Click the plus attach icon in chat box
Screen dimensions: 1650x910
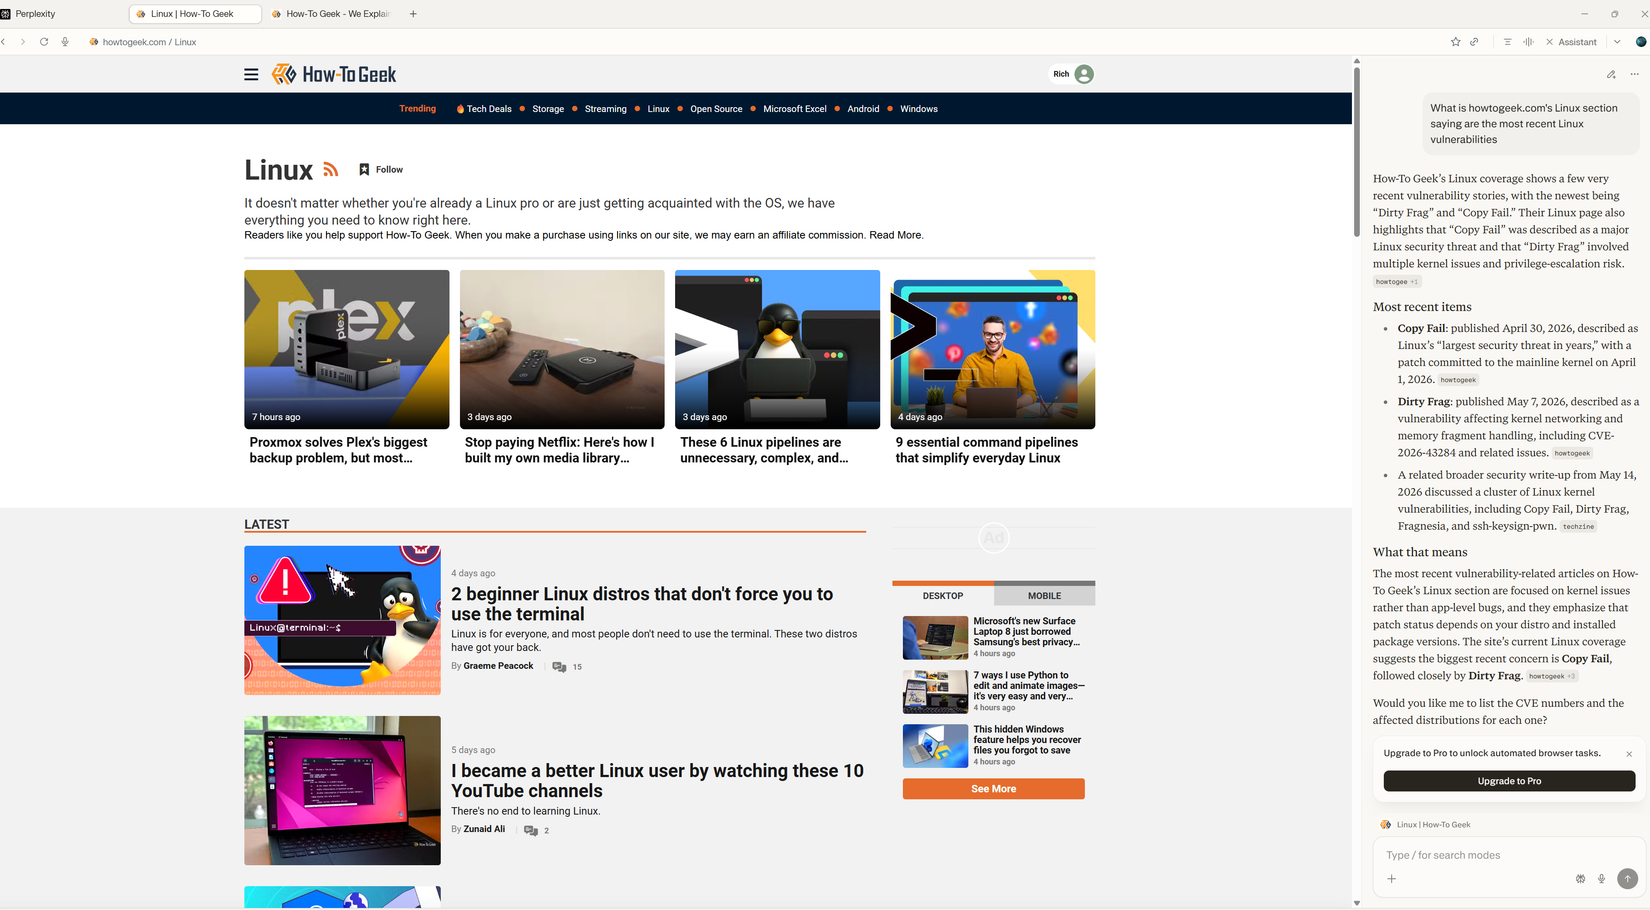point(1391,879)
